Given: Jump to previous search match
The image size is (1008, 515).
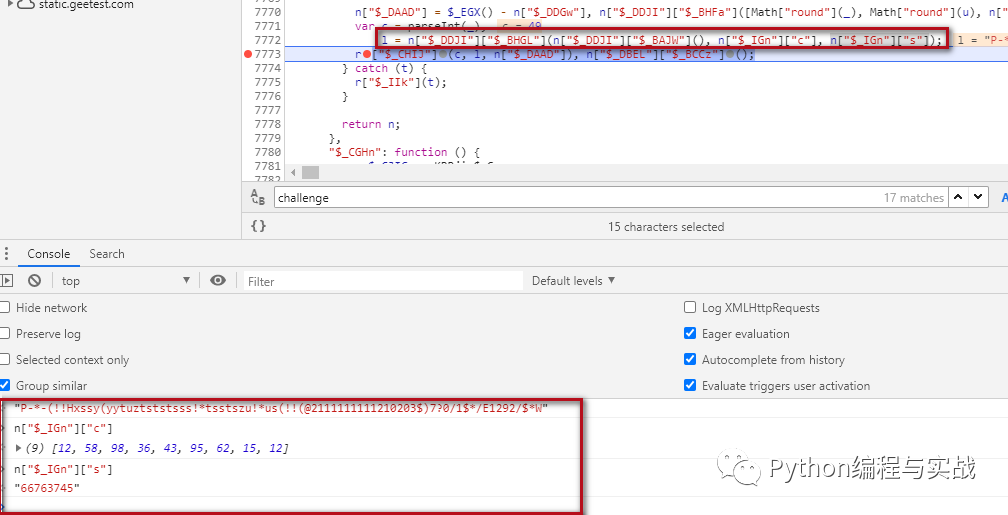Looking at the screenshot, I should (x=958, y=198).
